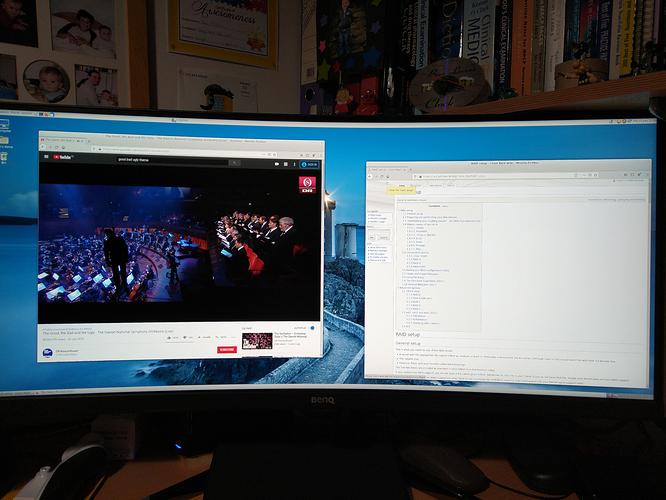
Task: Close the RAID setup browser tab
Action: 404,169
